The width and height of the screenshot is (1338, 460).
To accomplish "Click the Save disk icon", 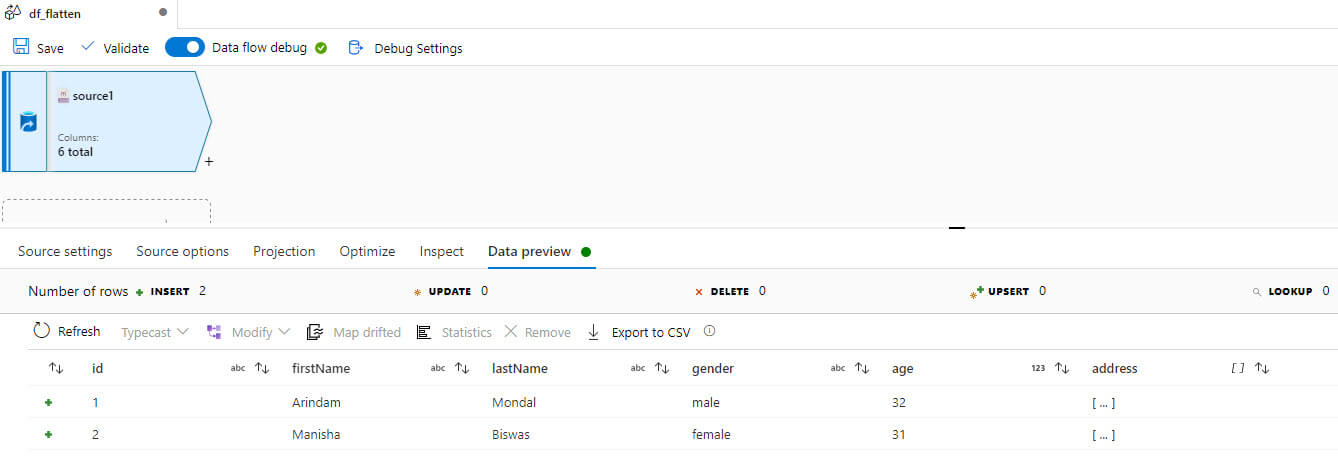I will [x=21, y=47].
